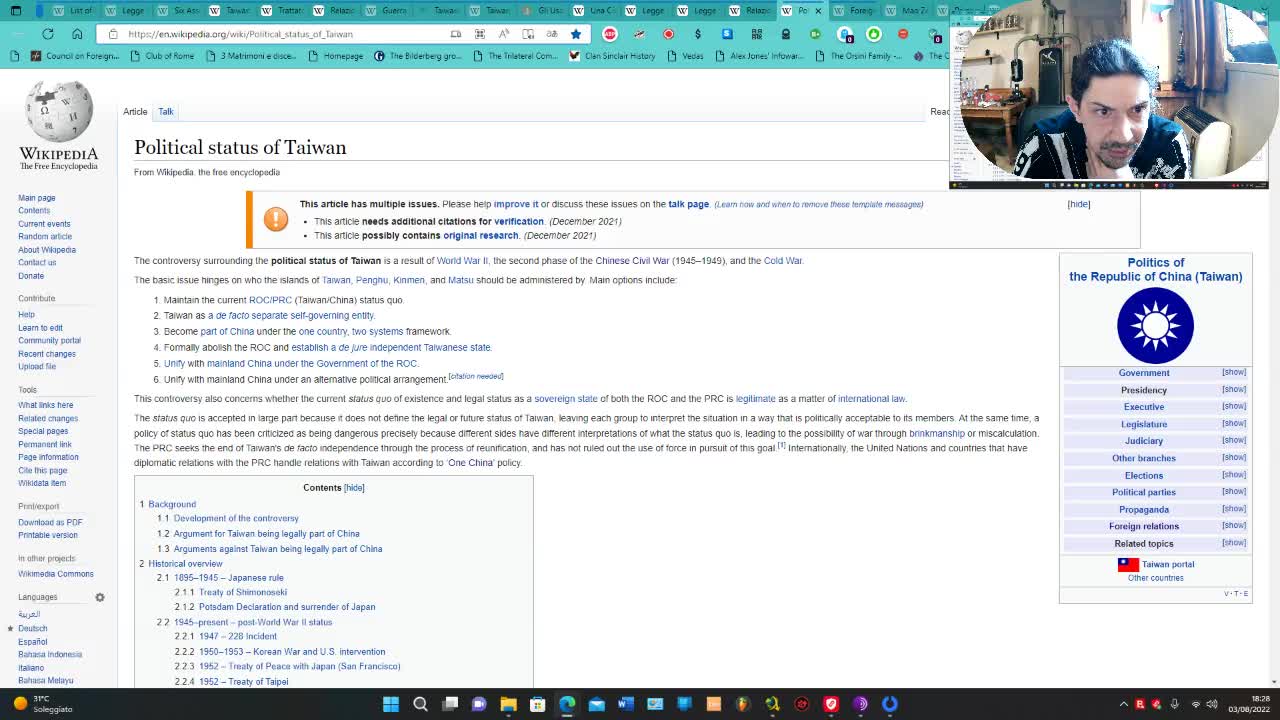Expand Presidency section with show
1280x720 pixels.
(x=1233, y=389)
